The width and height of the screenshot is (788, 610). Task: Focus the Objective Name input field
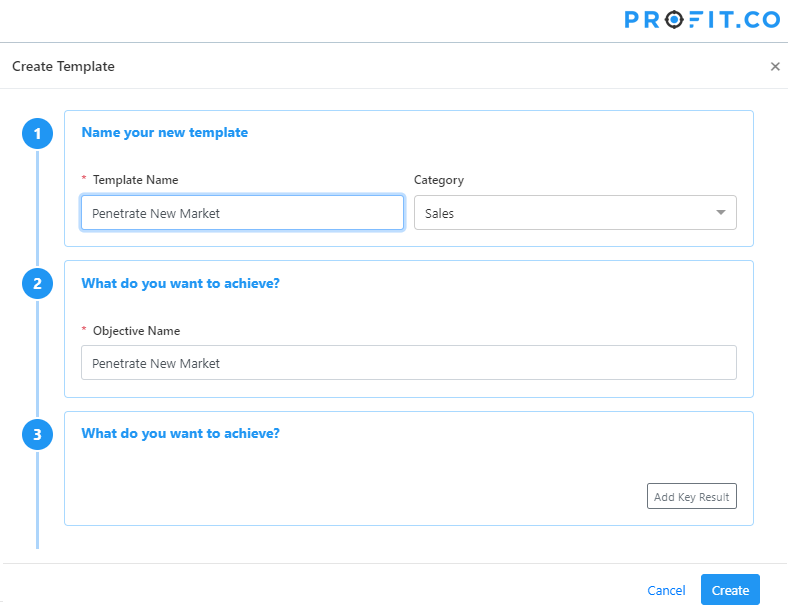tap(409, 362)
